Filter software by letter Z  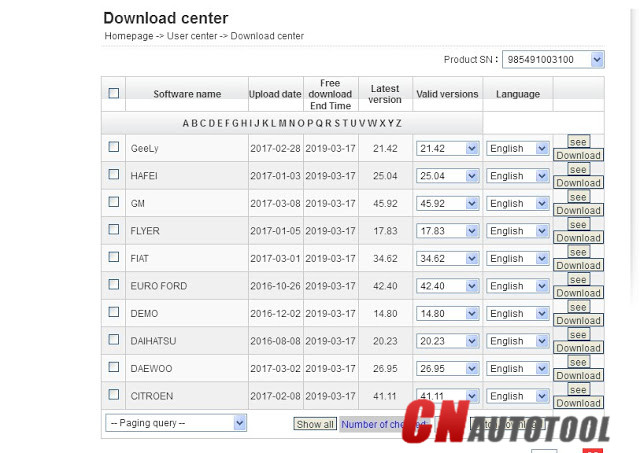pos(398,123)
